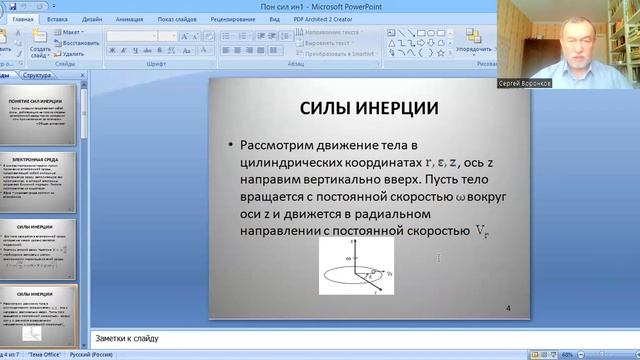Apply bulleted list

[227, 36]
